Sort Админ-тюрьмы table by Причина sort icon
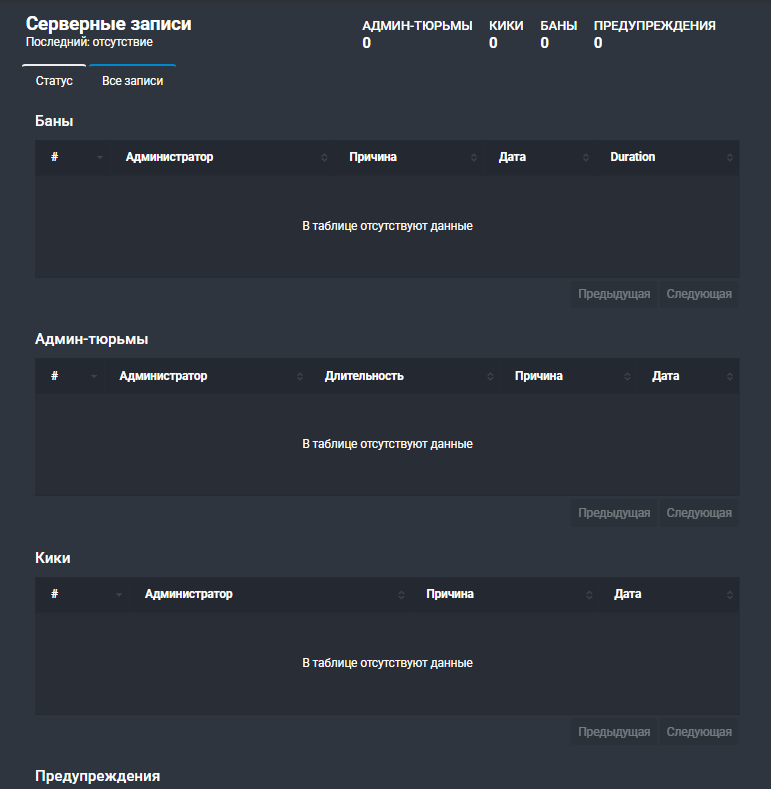Screen dimensions: 771x789 [x=627, y=376]
